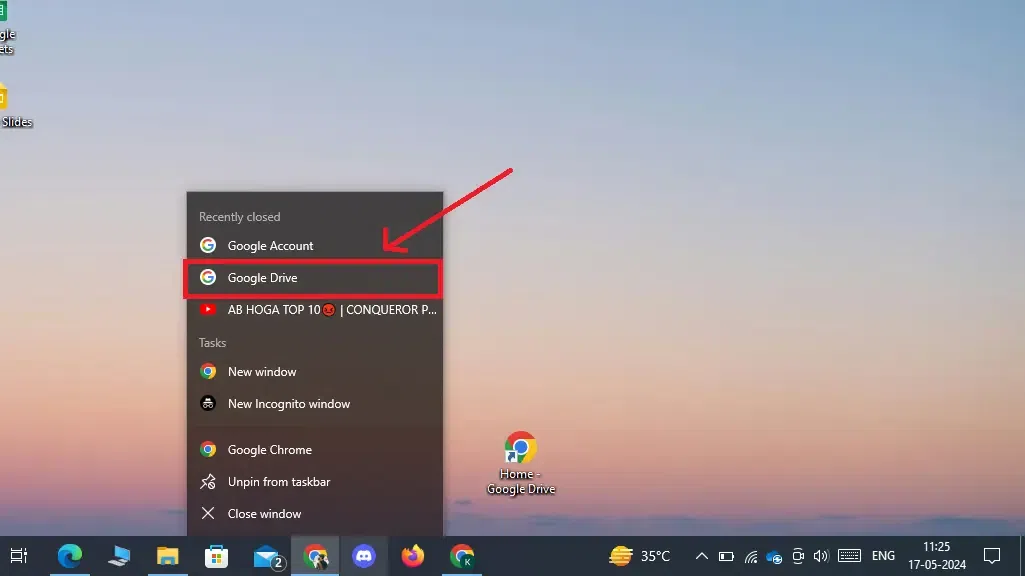Click the Home - Google Drive desktop shortcut

pos(521,464)
